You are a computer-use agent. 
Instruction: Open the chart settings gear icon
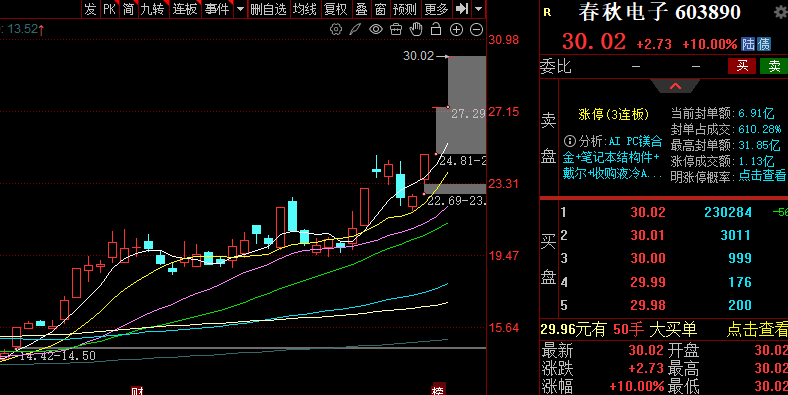point(336,29)
